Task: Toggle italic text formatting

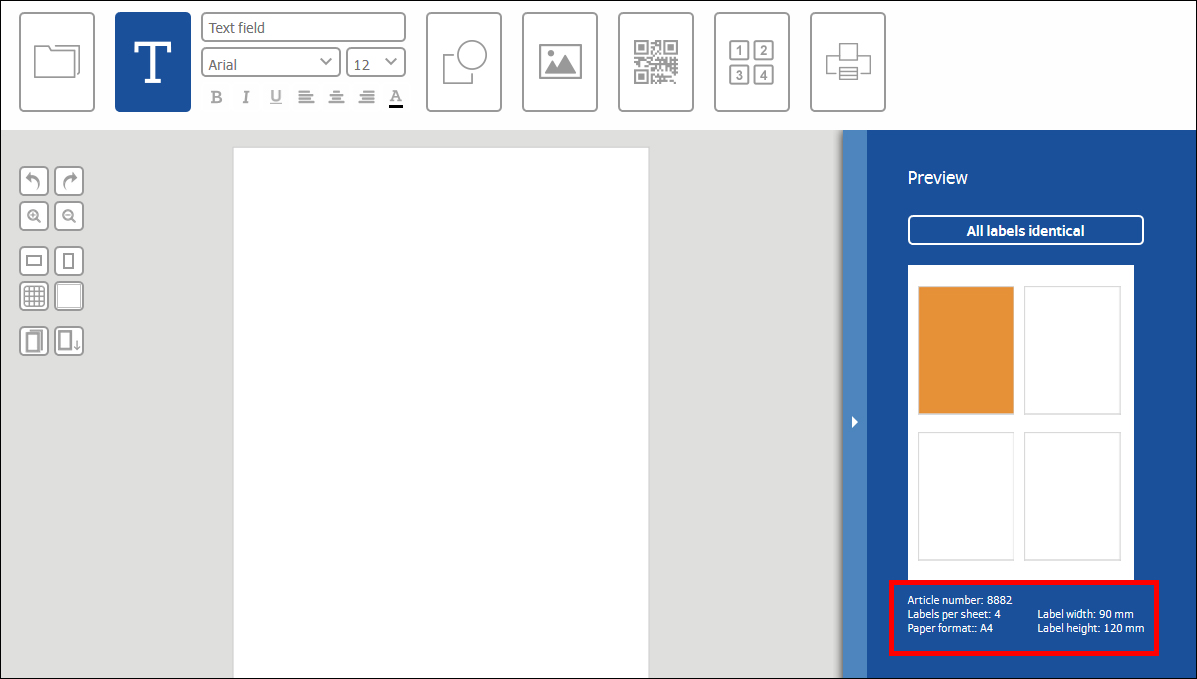Action: pos(245,97)
